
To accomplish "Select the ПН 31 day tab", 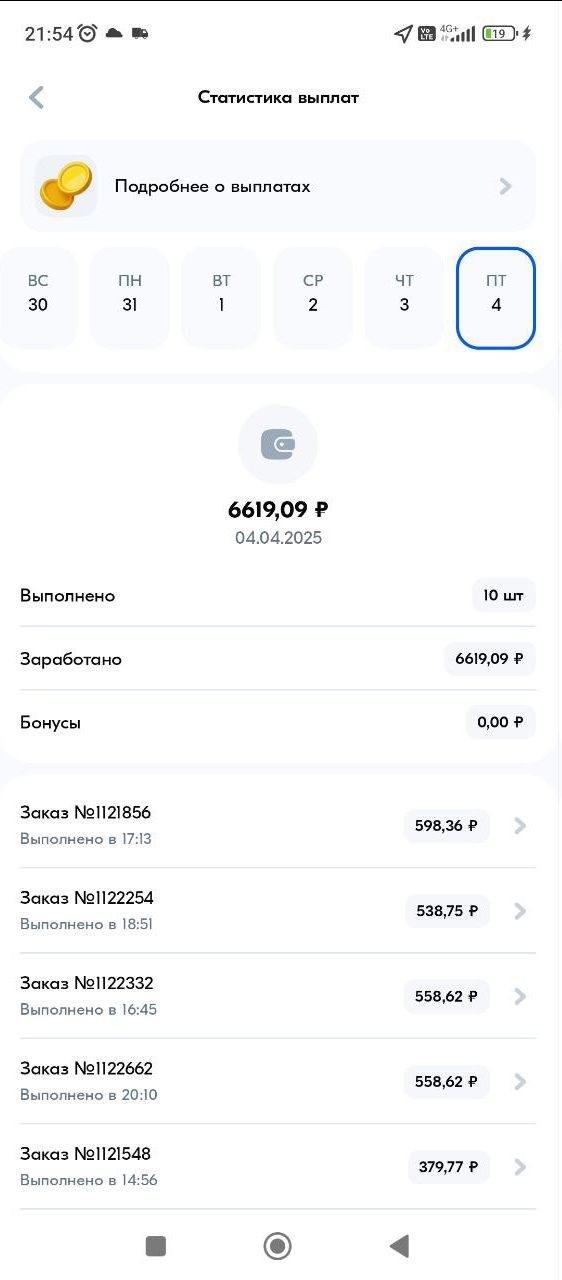I will (x=130, y=297).
